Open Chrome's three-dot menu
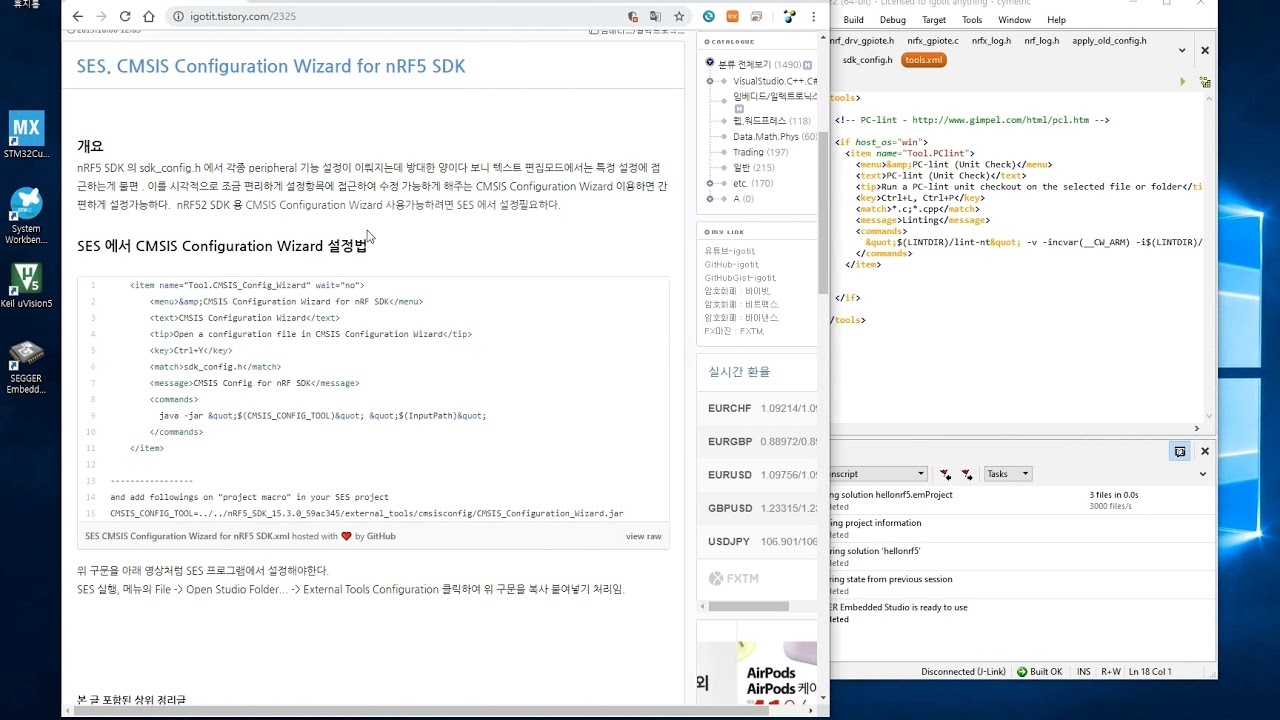The width and height of the screenshot is (1280, 720). coord(814,16)
